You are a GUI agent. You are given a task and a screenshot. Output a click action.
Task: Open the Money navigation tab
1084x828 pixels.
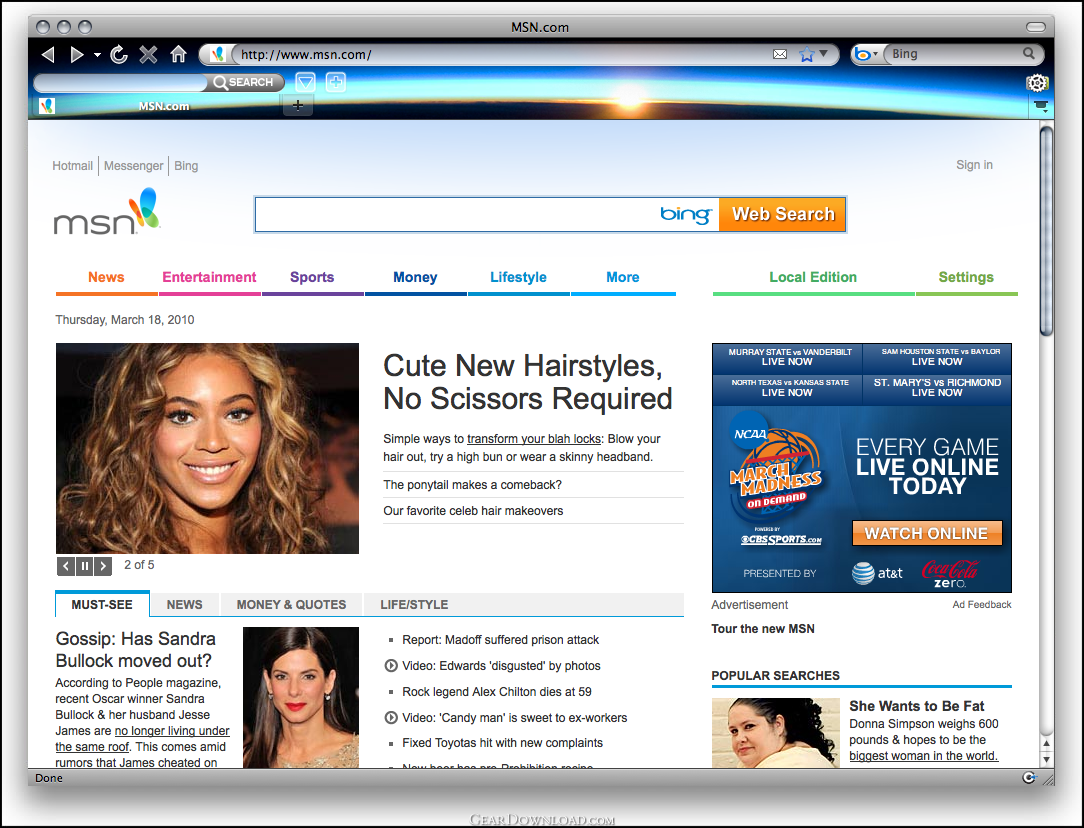click(x=415, y=277)
